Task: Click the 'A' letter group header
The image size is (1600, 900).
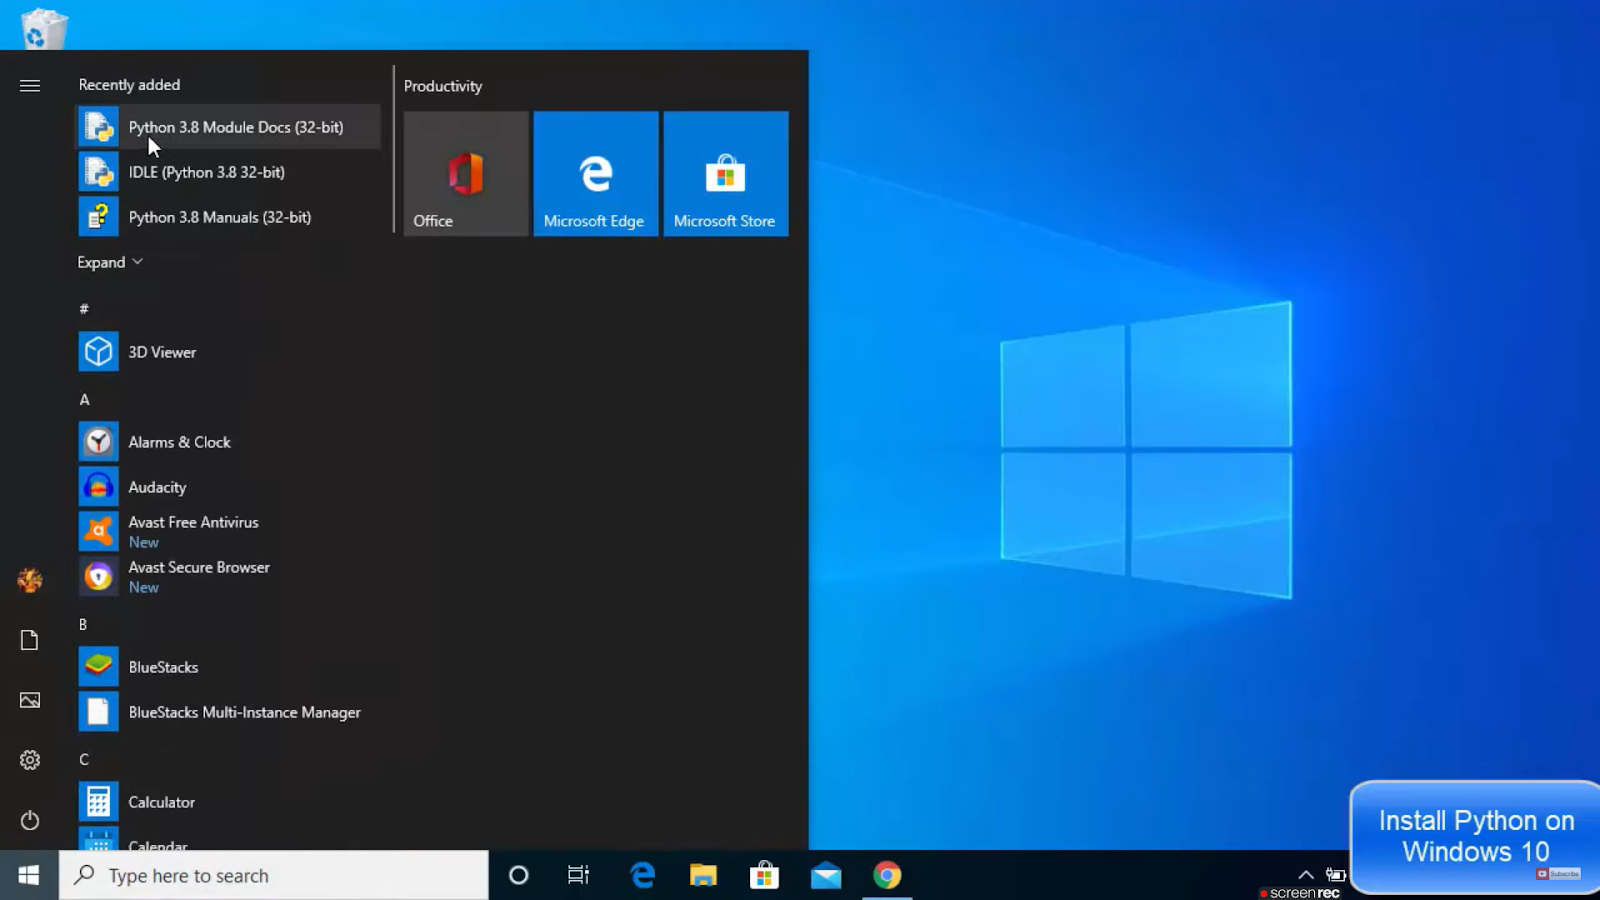Action: tap(84, 399)
